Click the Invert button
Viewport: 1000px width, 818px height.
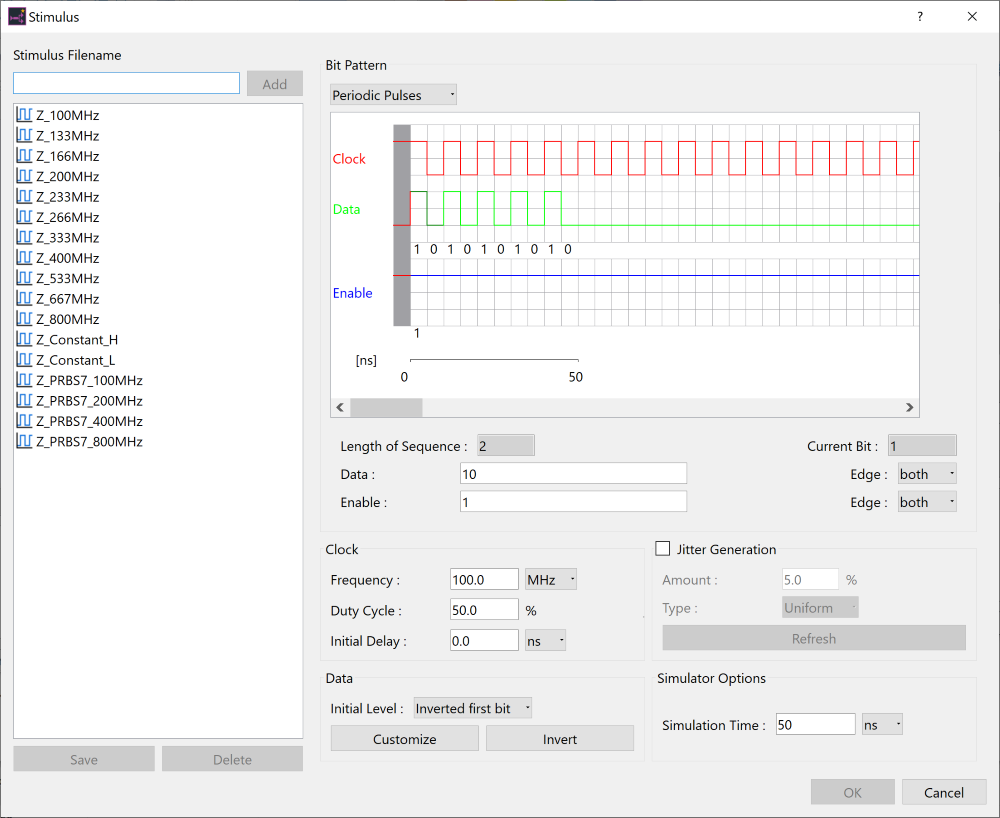point(560,739)
